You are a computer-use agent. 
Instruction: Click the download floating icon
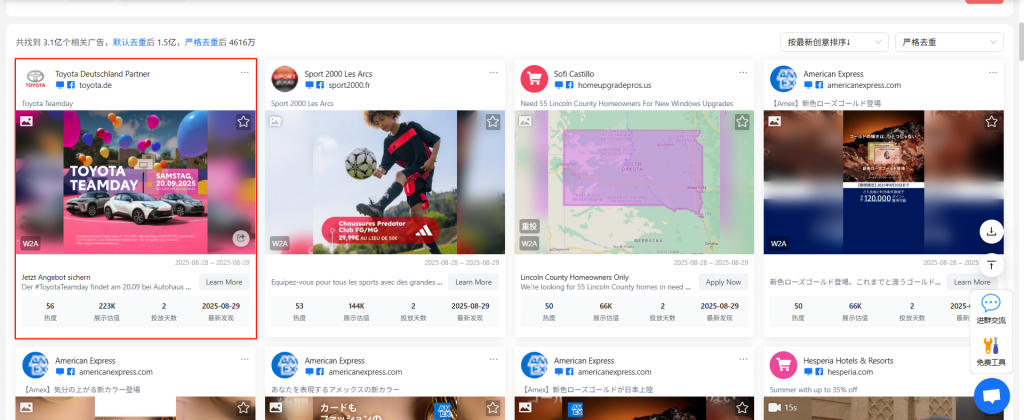coord(991,231)
